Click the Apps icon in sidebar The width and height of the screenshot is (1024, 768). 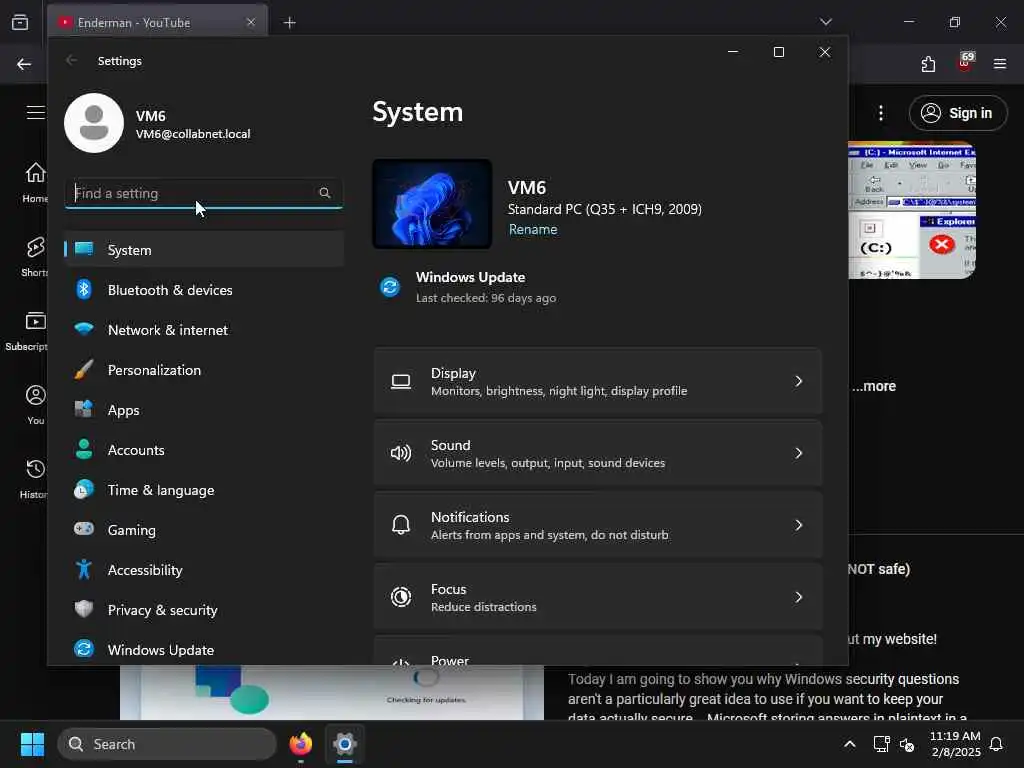coord(84,409)
